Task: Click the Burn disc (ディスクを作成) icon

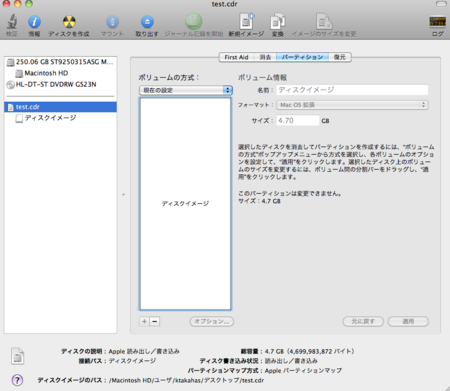Action: [x=69, y=22]
